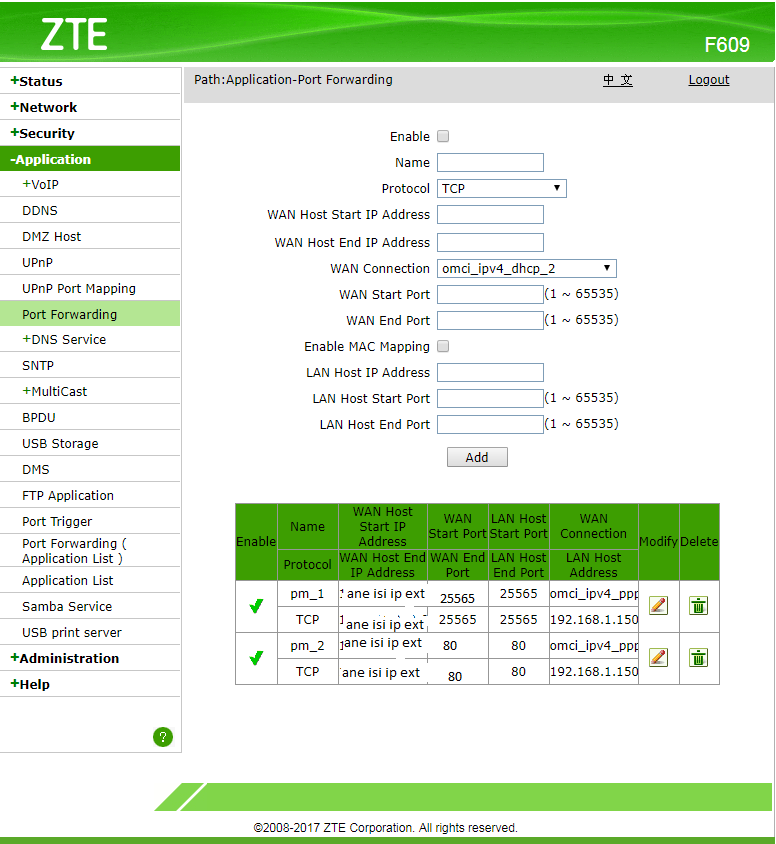Tick the Enable checkbox
776x844 pixels.
click(443, 137)
